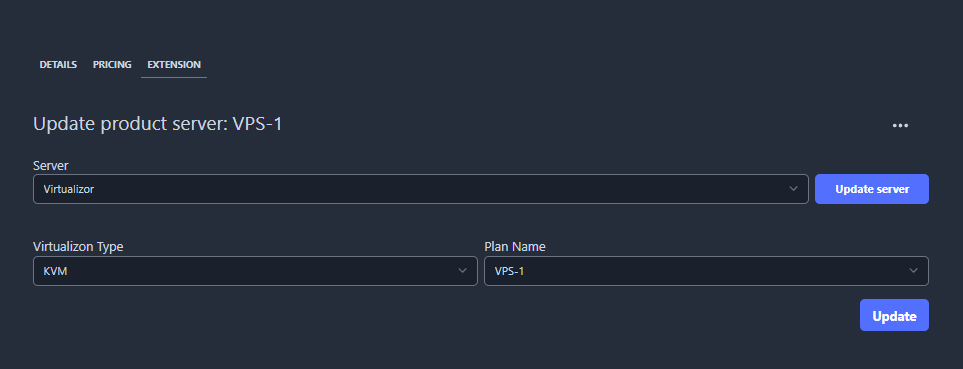Select the EXTENSION tab

pos(174,64)
